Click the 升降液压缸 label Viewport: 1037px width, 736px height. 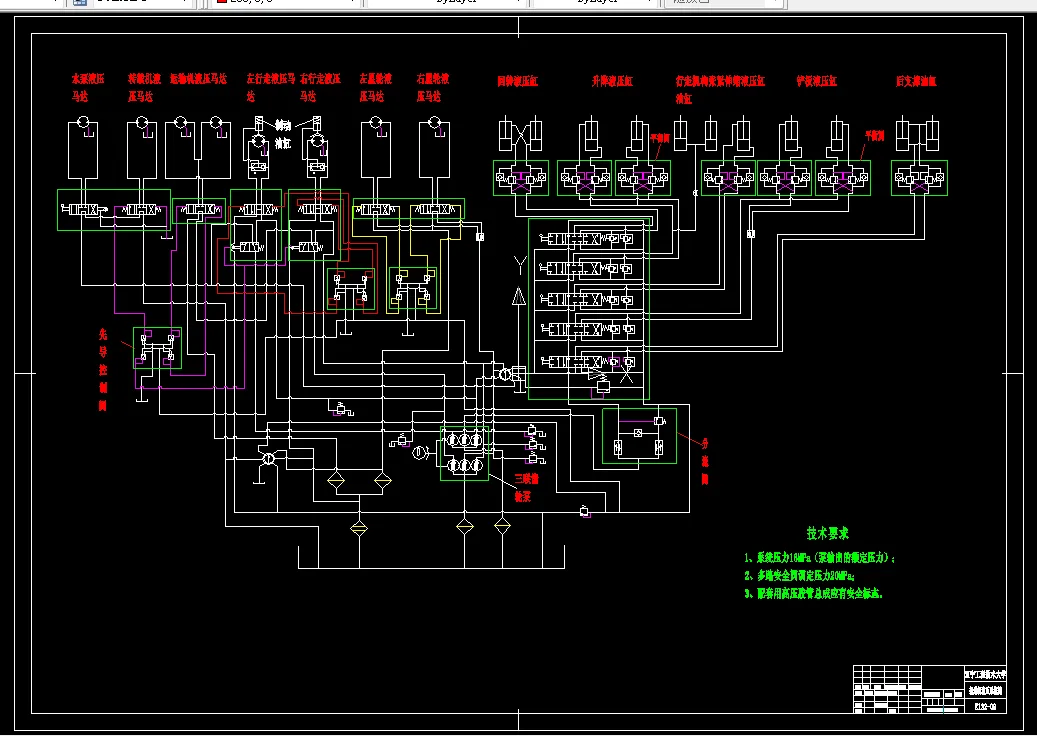612,81
